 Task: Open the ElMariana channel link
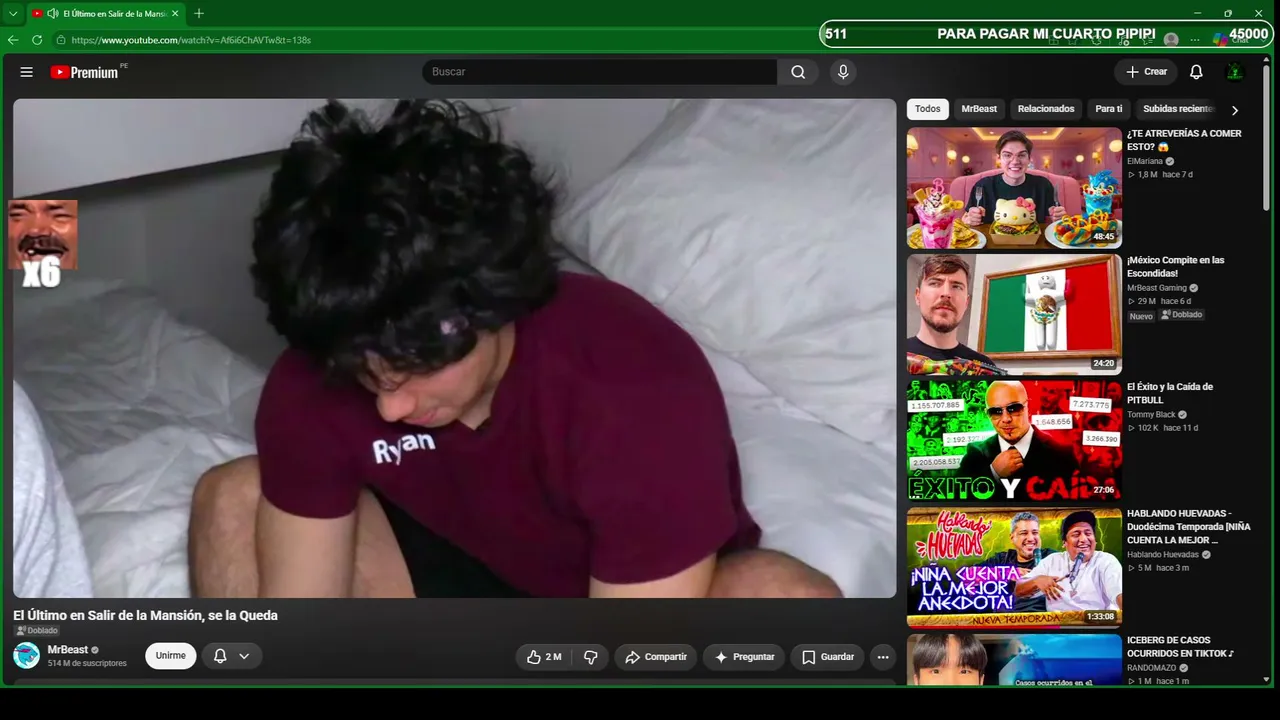1145,161
